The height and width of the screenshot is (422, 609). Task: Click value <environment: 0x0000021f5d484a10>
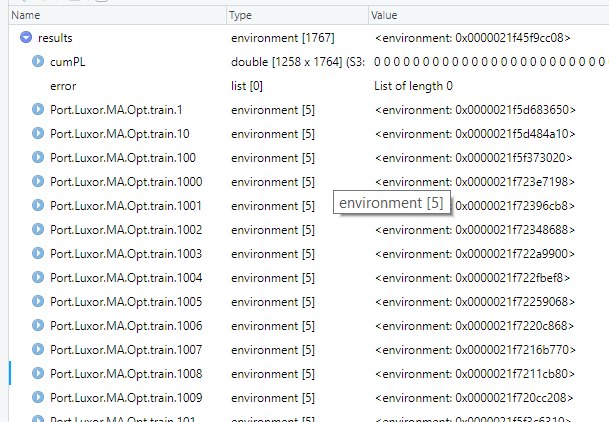pos(475,134)
